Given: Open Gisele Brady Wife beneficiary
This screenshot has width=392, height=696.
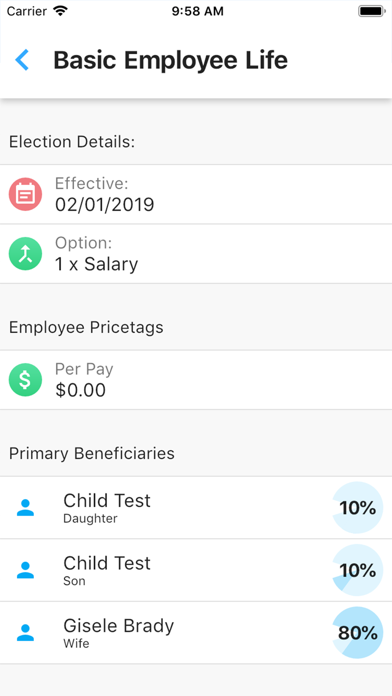Looking at the screenshot, I should coord(196,633).
